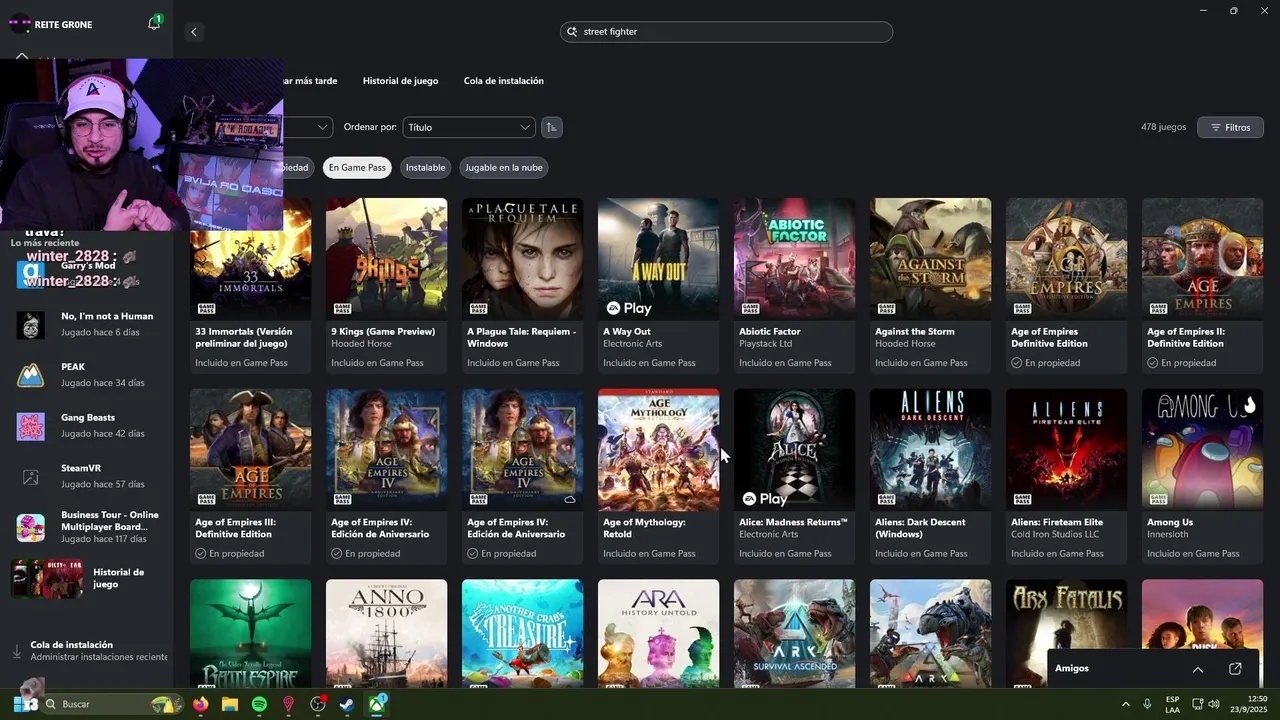The image size is (1280, 720).
Task: Open Alice: Madness Returns thumbnail
Action: [x=795, y=450]
